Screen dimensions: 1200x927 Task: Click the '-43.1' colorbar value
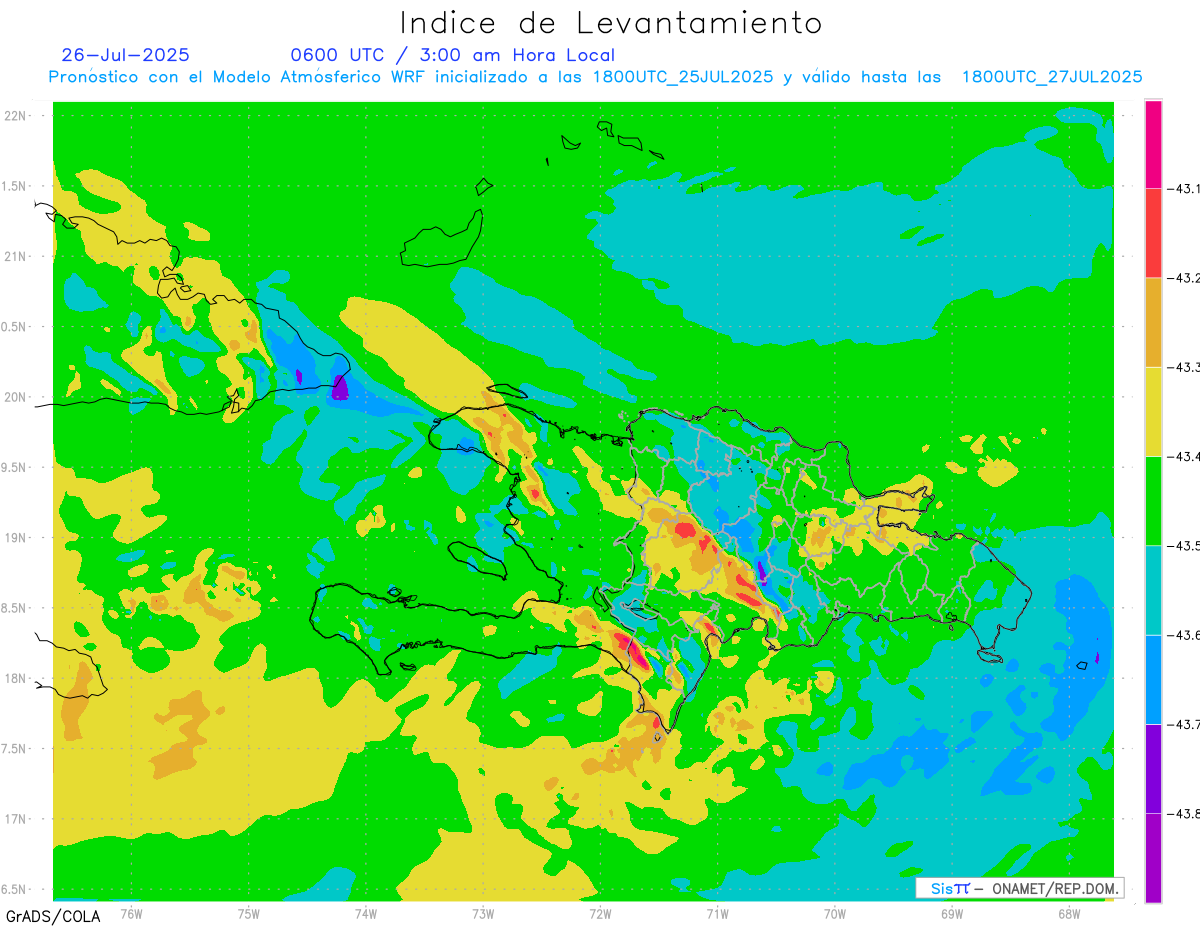(1186, 188)
